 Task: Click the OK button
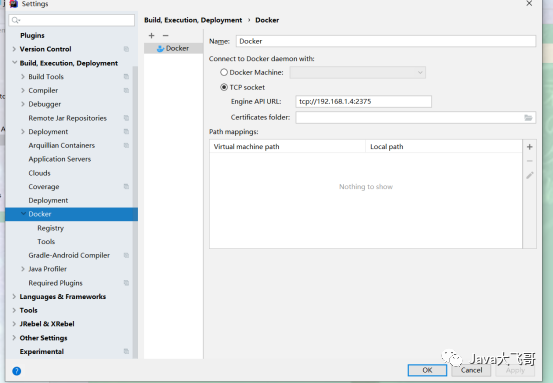tap(427, 370)
